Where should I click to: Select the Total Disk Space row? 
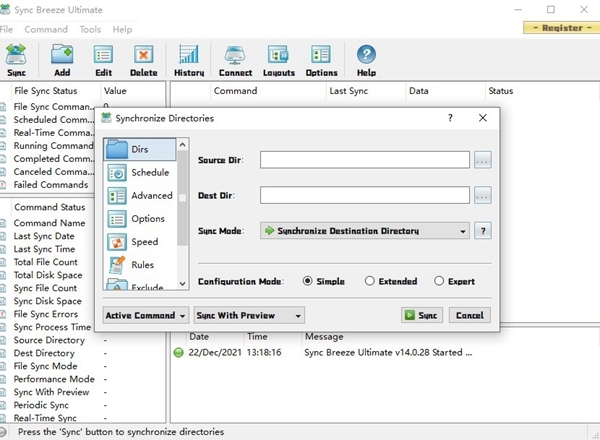[48, 275]
